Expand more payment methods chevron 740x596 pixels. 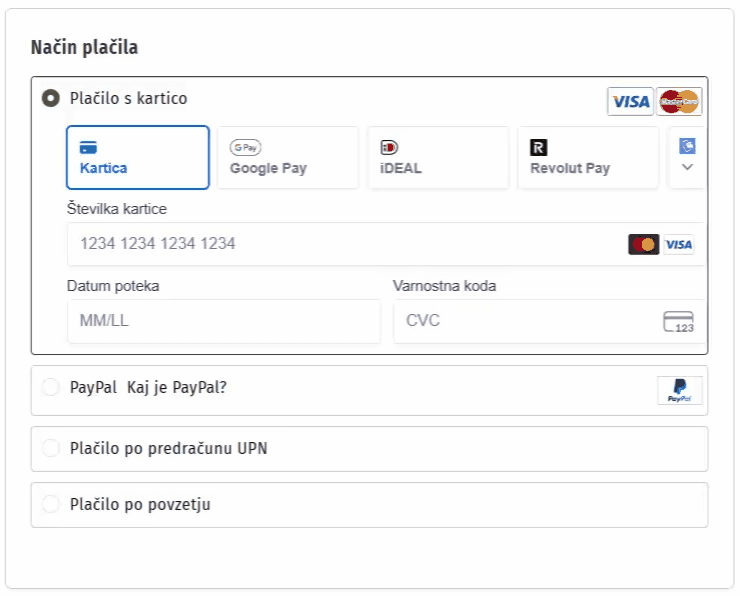687,167
